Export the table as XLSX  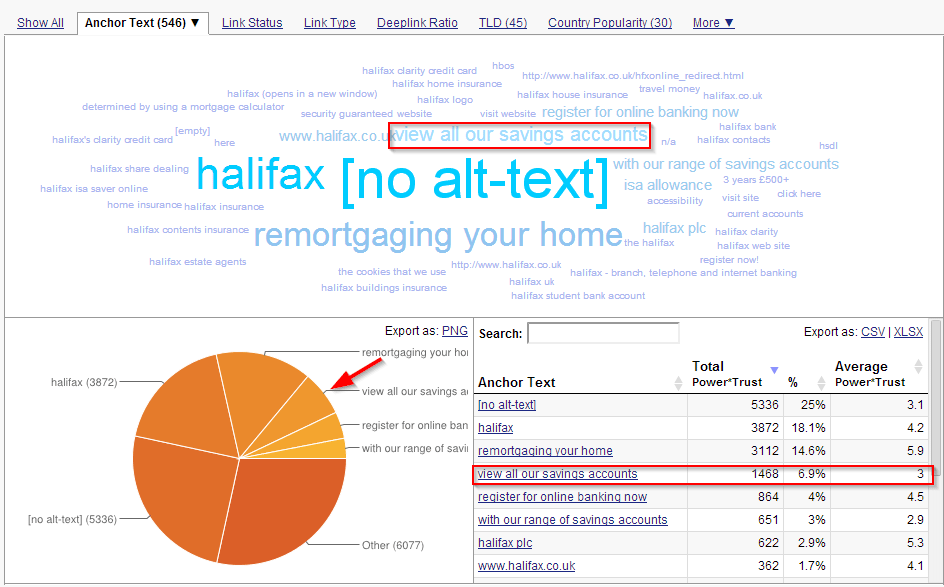coord(908,332)
